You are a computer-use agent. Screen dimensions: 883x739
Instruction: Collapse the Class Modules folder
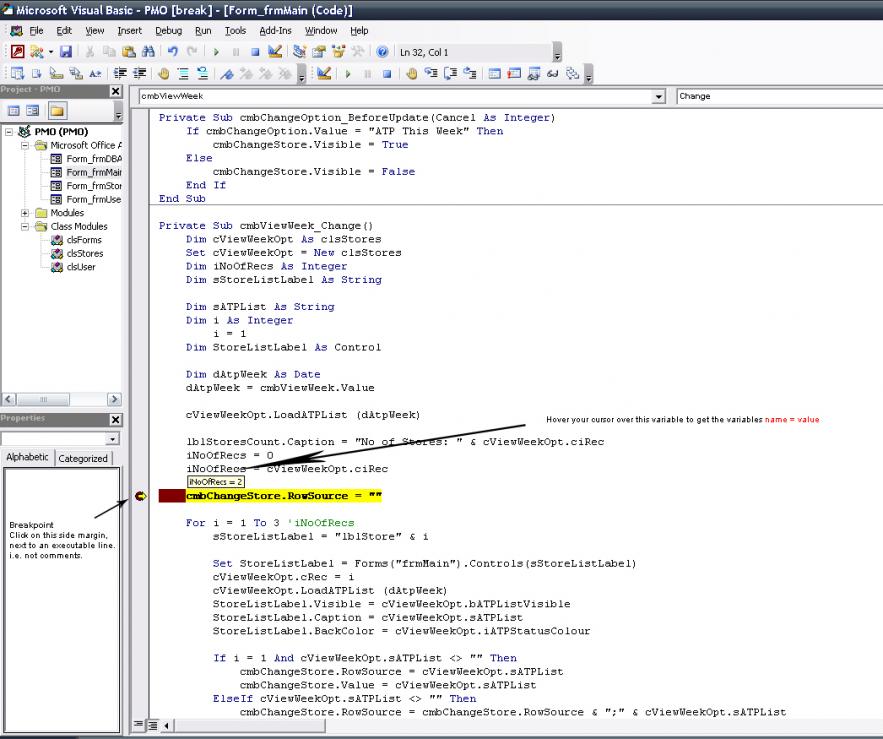click(25, 227)
